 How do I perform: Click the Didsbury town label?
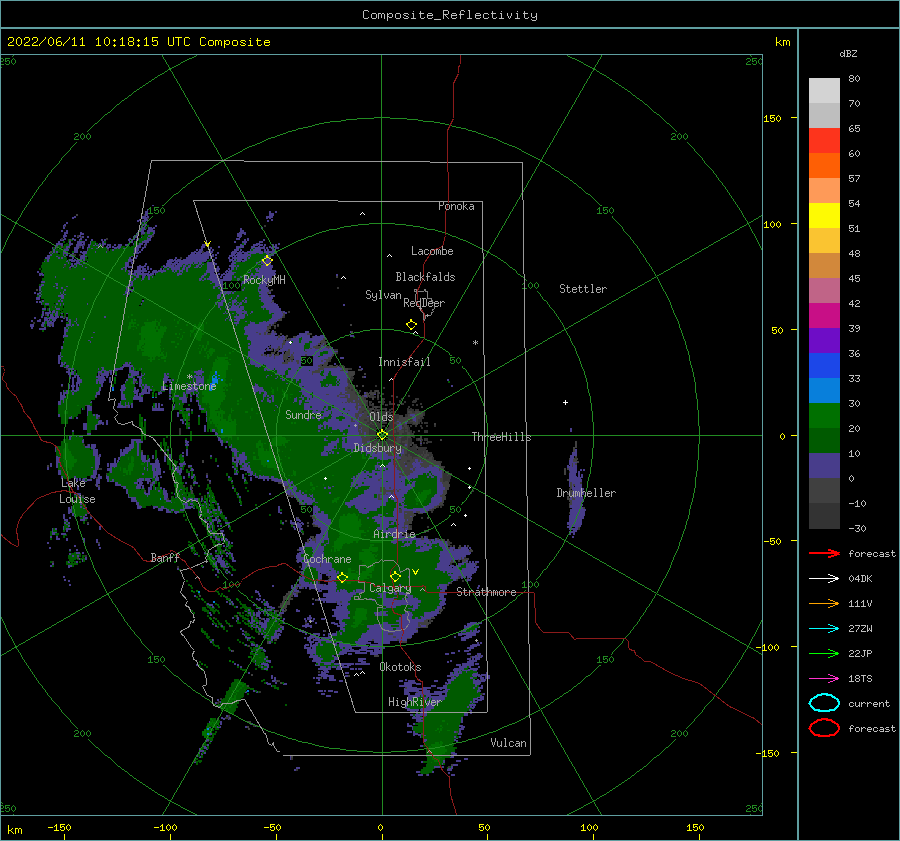click(x=378, y=448)
